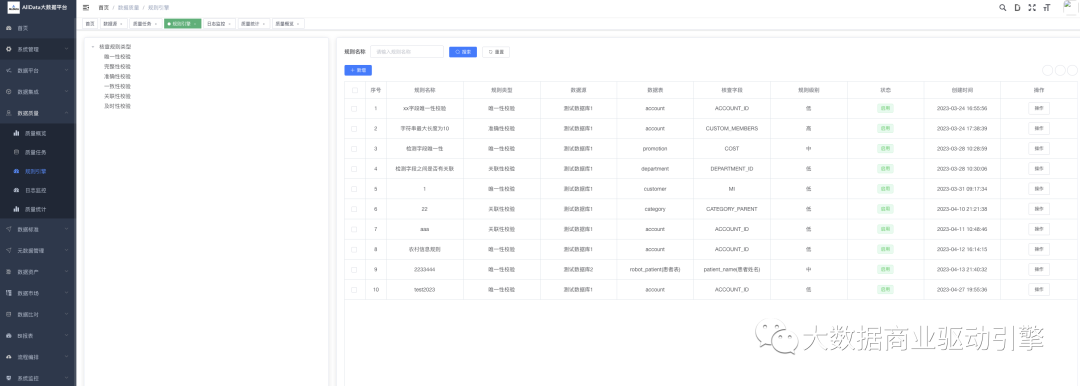Click the AllData platform logo
Image resolution: width=1080 pixels, height=386 pixels.
[13, 8]
